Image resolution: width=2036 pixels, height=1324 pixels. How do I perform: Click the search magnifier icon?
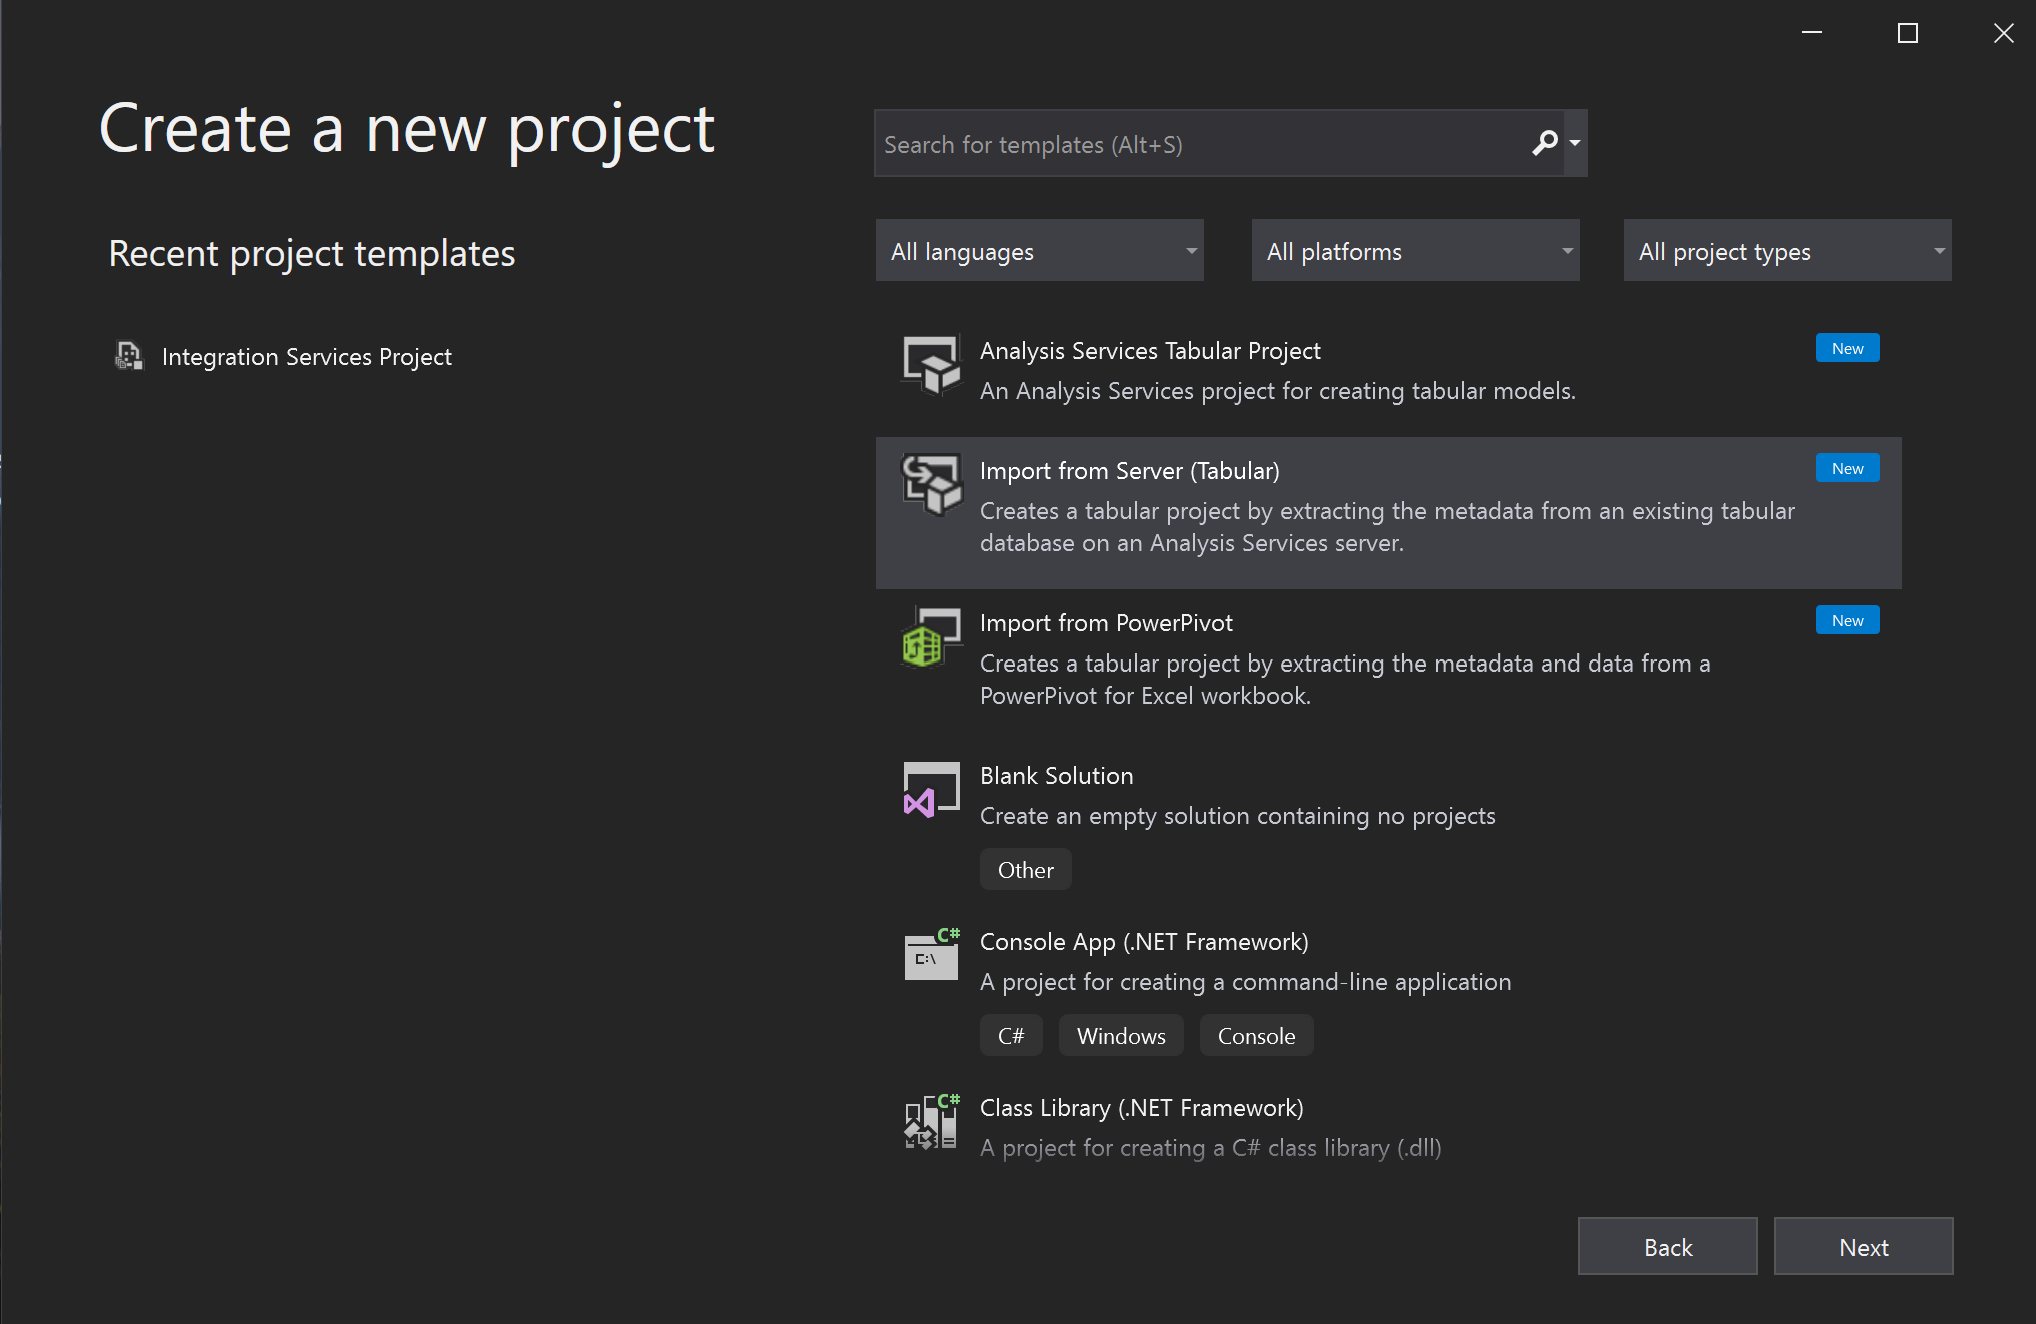pyautogui.click(x=1545, y=144)
